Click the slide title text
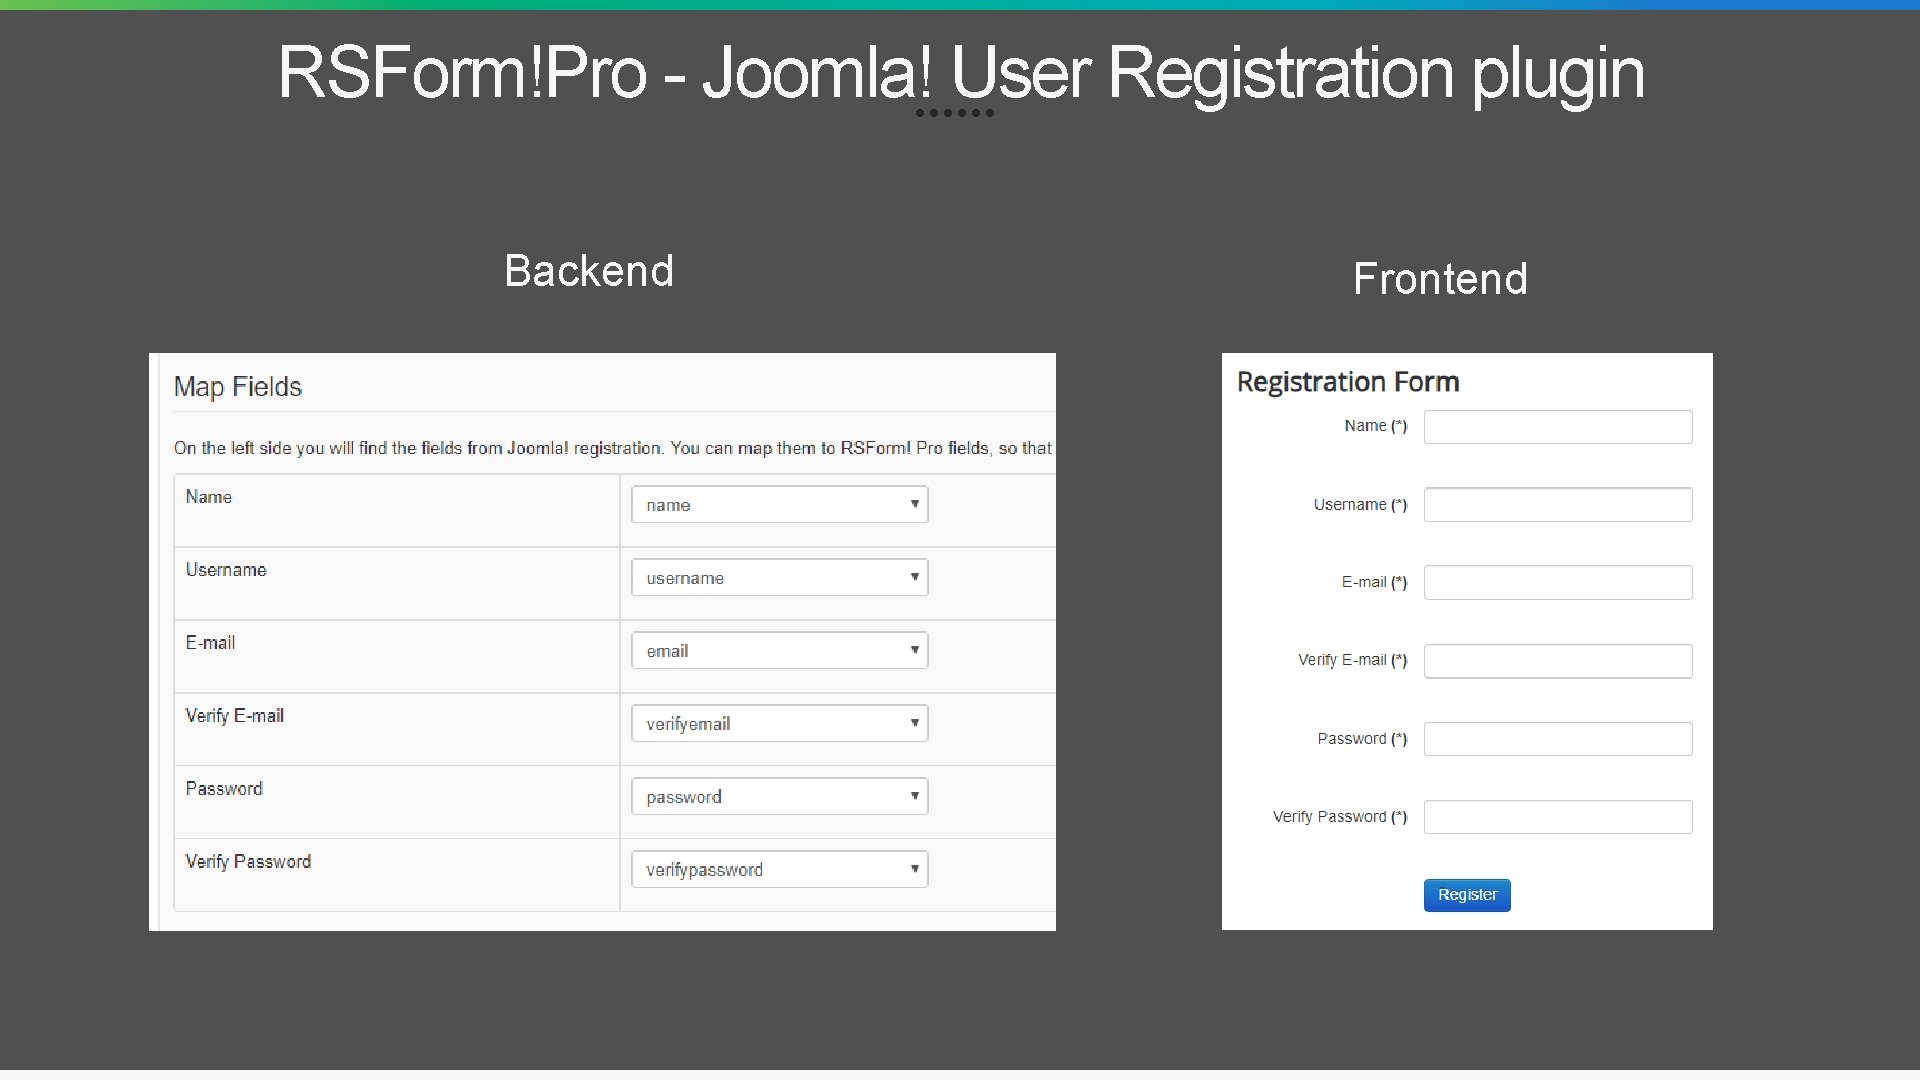 point(960,72)
